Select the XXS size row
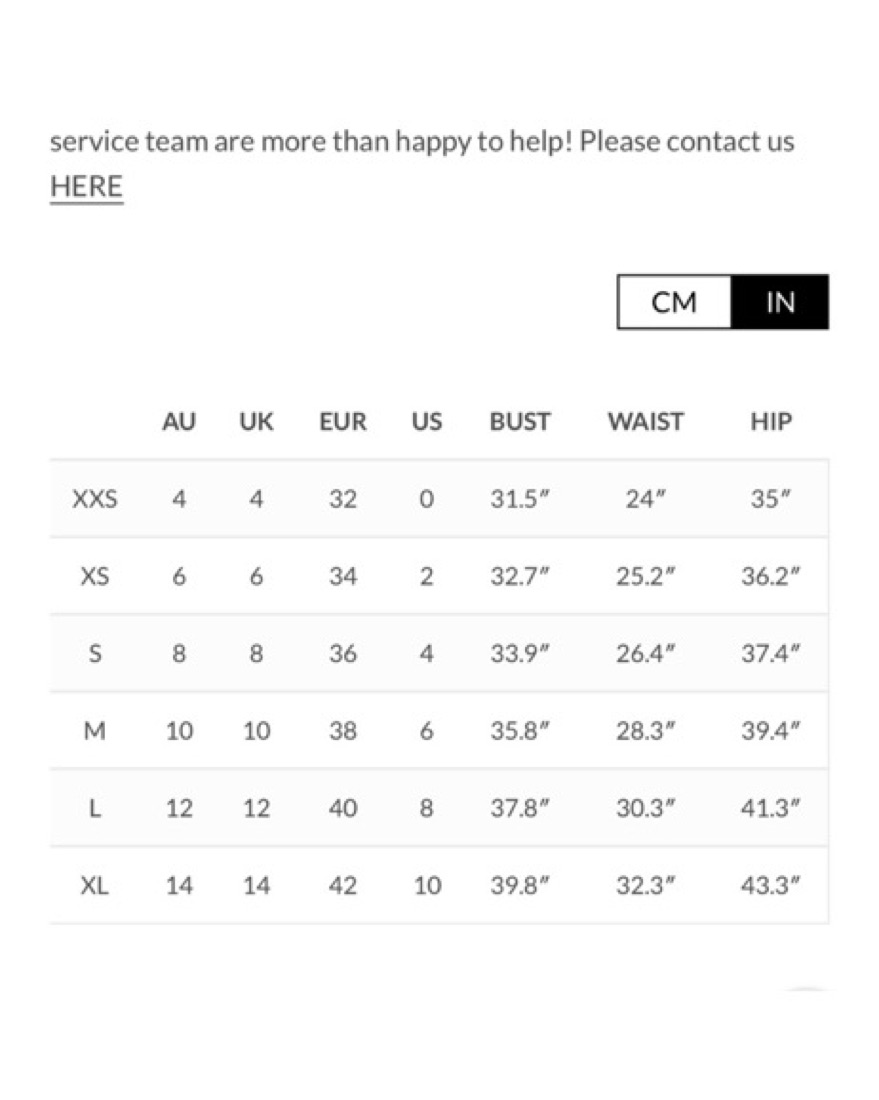879x1100 pixels. point(439,499)
